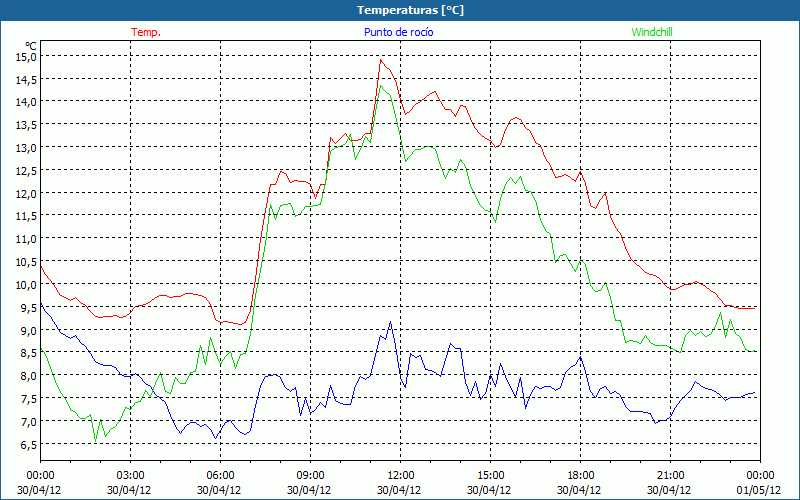Click the 12:00 time label
Viewport: 800px width, 500px height.
(x=399, y=476)
